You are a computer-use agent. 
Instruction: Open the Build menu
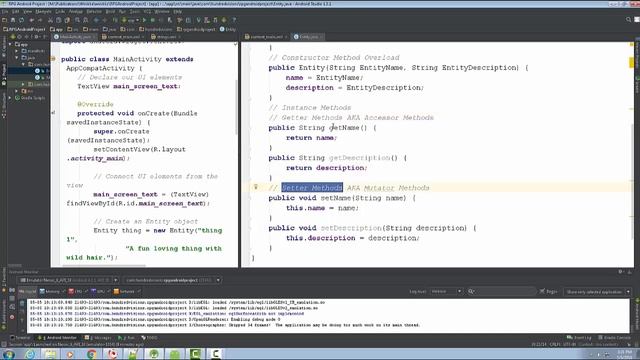coord(110,11)
